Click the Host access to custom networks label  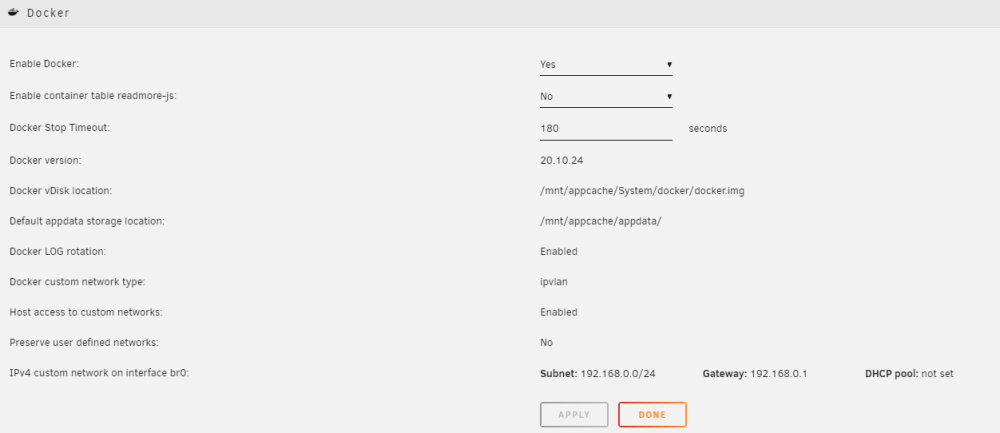(x=86, y=312)
